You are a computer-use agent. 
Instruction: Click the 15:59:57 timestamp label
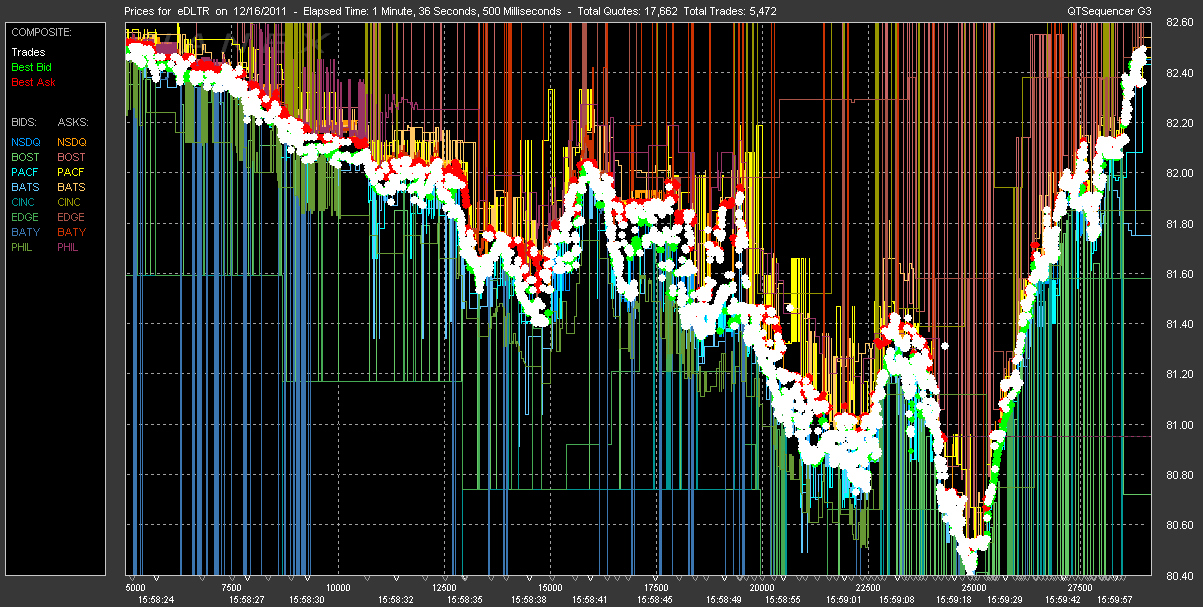(1117, 600)
